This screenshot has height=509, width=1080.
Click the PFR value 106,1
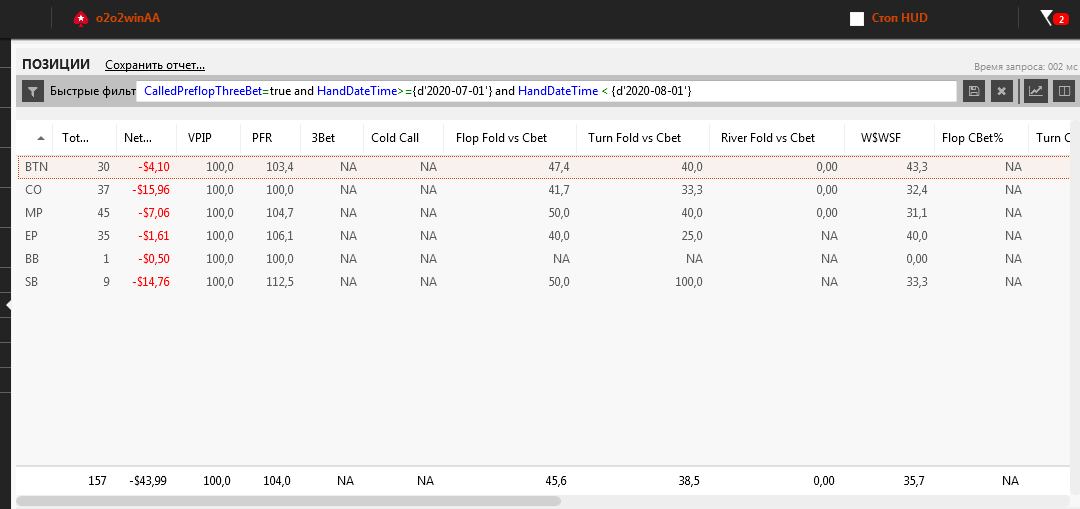[280, 236]
